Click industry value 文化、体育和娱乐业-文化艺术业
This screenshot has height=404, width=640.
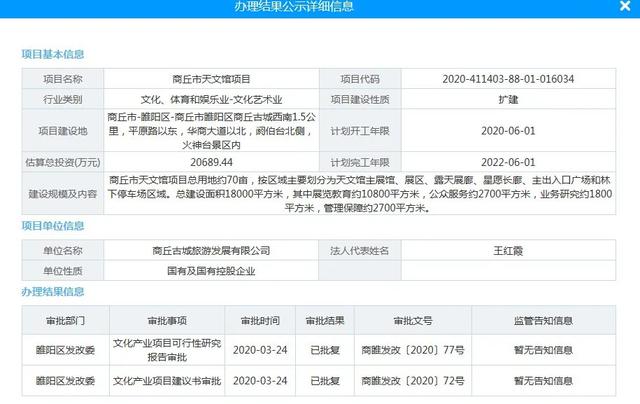click(x=211, y=100)
